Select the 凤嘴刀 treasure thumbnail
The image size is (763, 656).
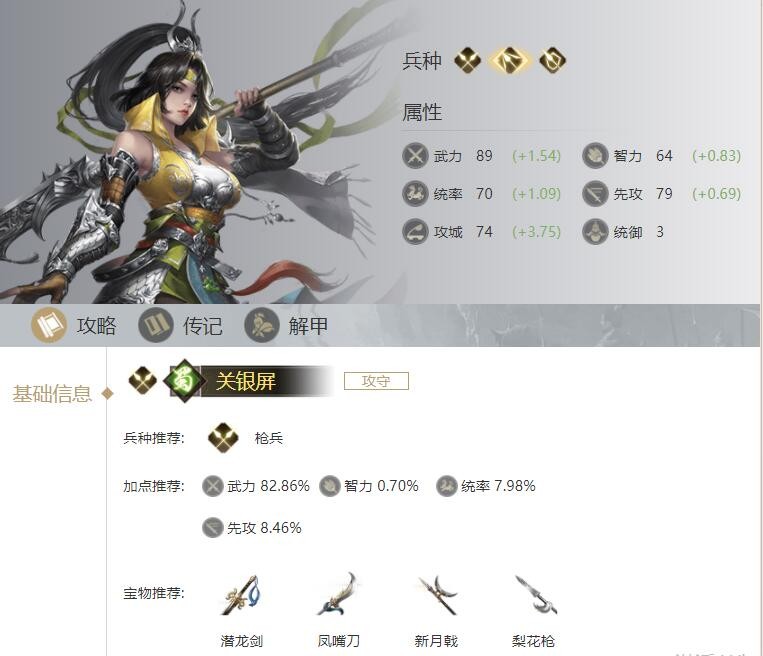click(x=338, y=594)
